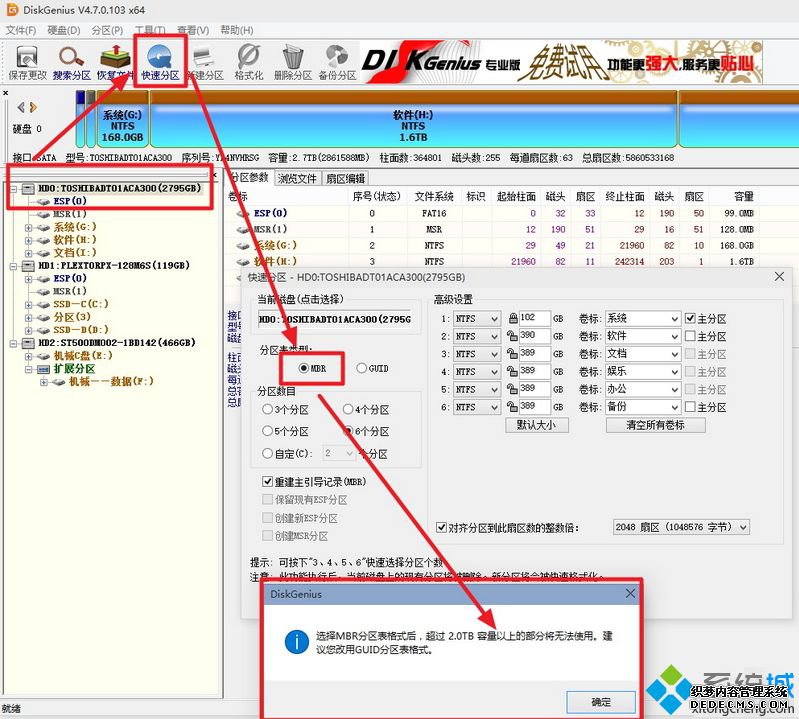Click the current disk selector HD0:TOSHIBADT01ACA300
The width and height of the screenshot is (799, 719).
tap(334, 319)
